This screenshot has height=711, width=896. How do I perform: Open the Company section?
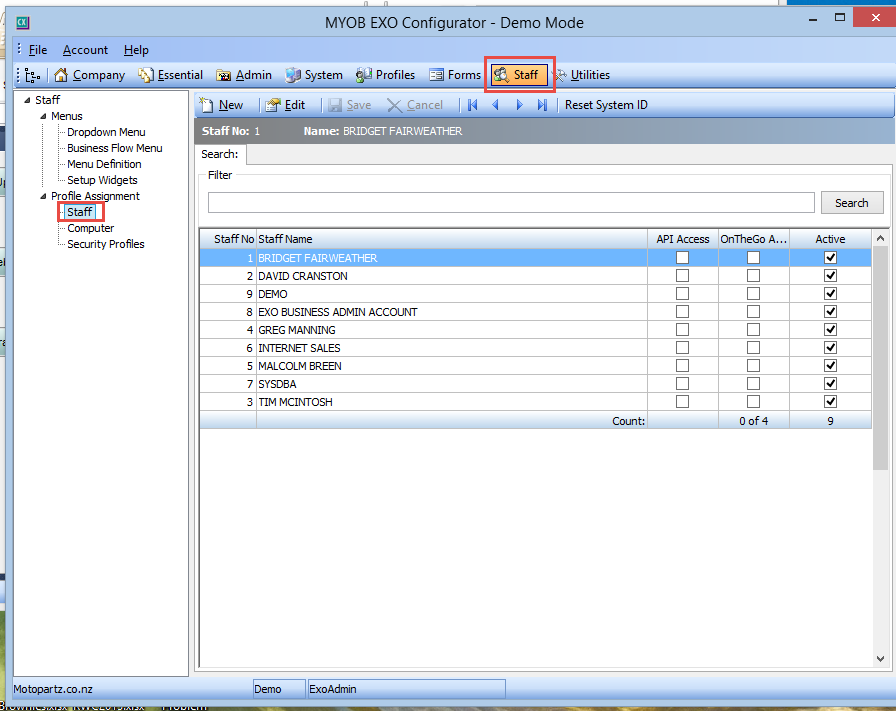tap(90, 75)
